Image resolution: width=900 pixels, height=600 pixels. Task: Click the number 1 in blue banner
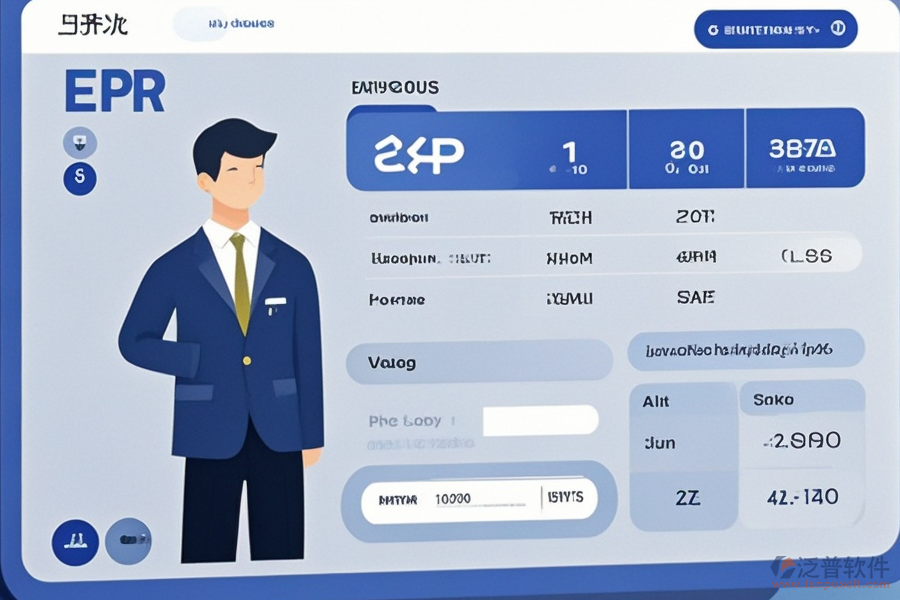tap(569, 153)
